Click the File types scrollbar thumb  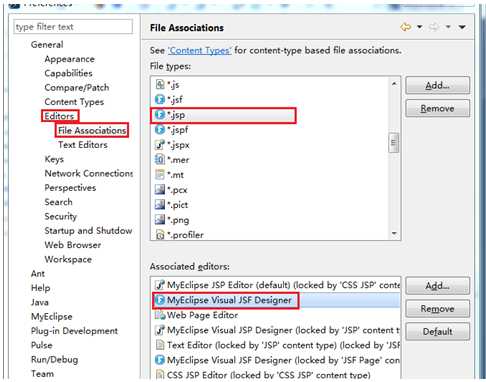(x=394, y=143)
